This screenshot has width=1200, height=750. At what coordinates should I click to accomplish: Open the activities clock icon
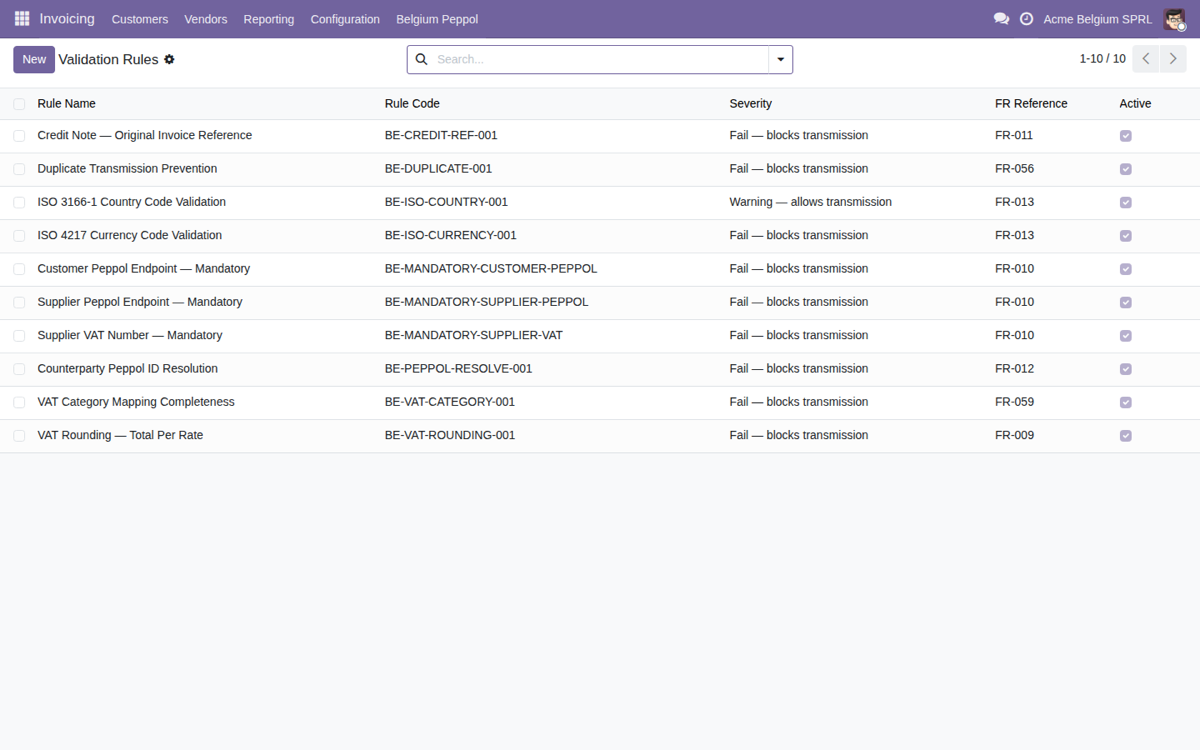1026,19
